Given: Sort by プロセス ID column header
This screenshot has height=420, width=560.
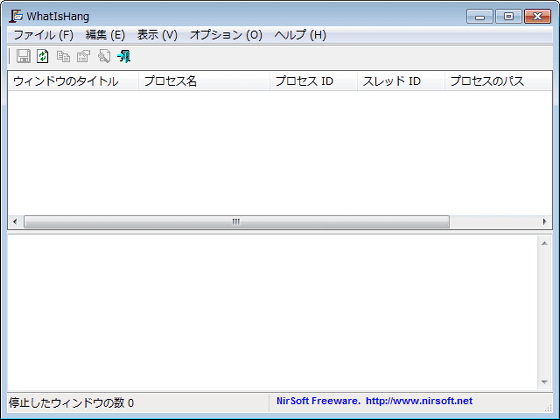Looking at the screenshot, I should 313,81.
